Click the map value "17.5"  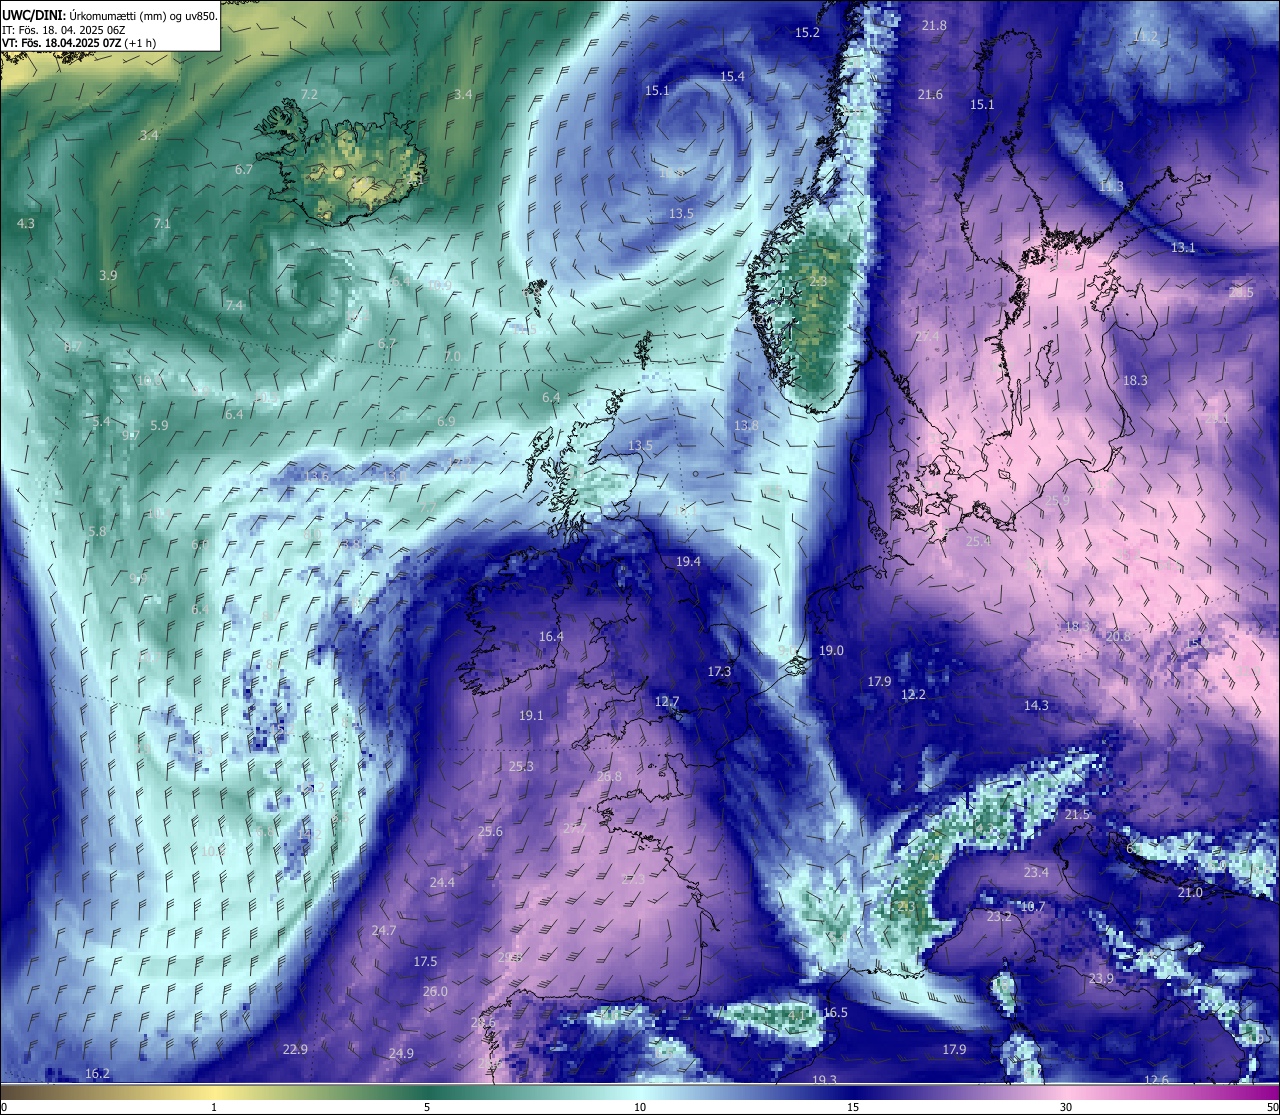(x=425, y=962)
